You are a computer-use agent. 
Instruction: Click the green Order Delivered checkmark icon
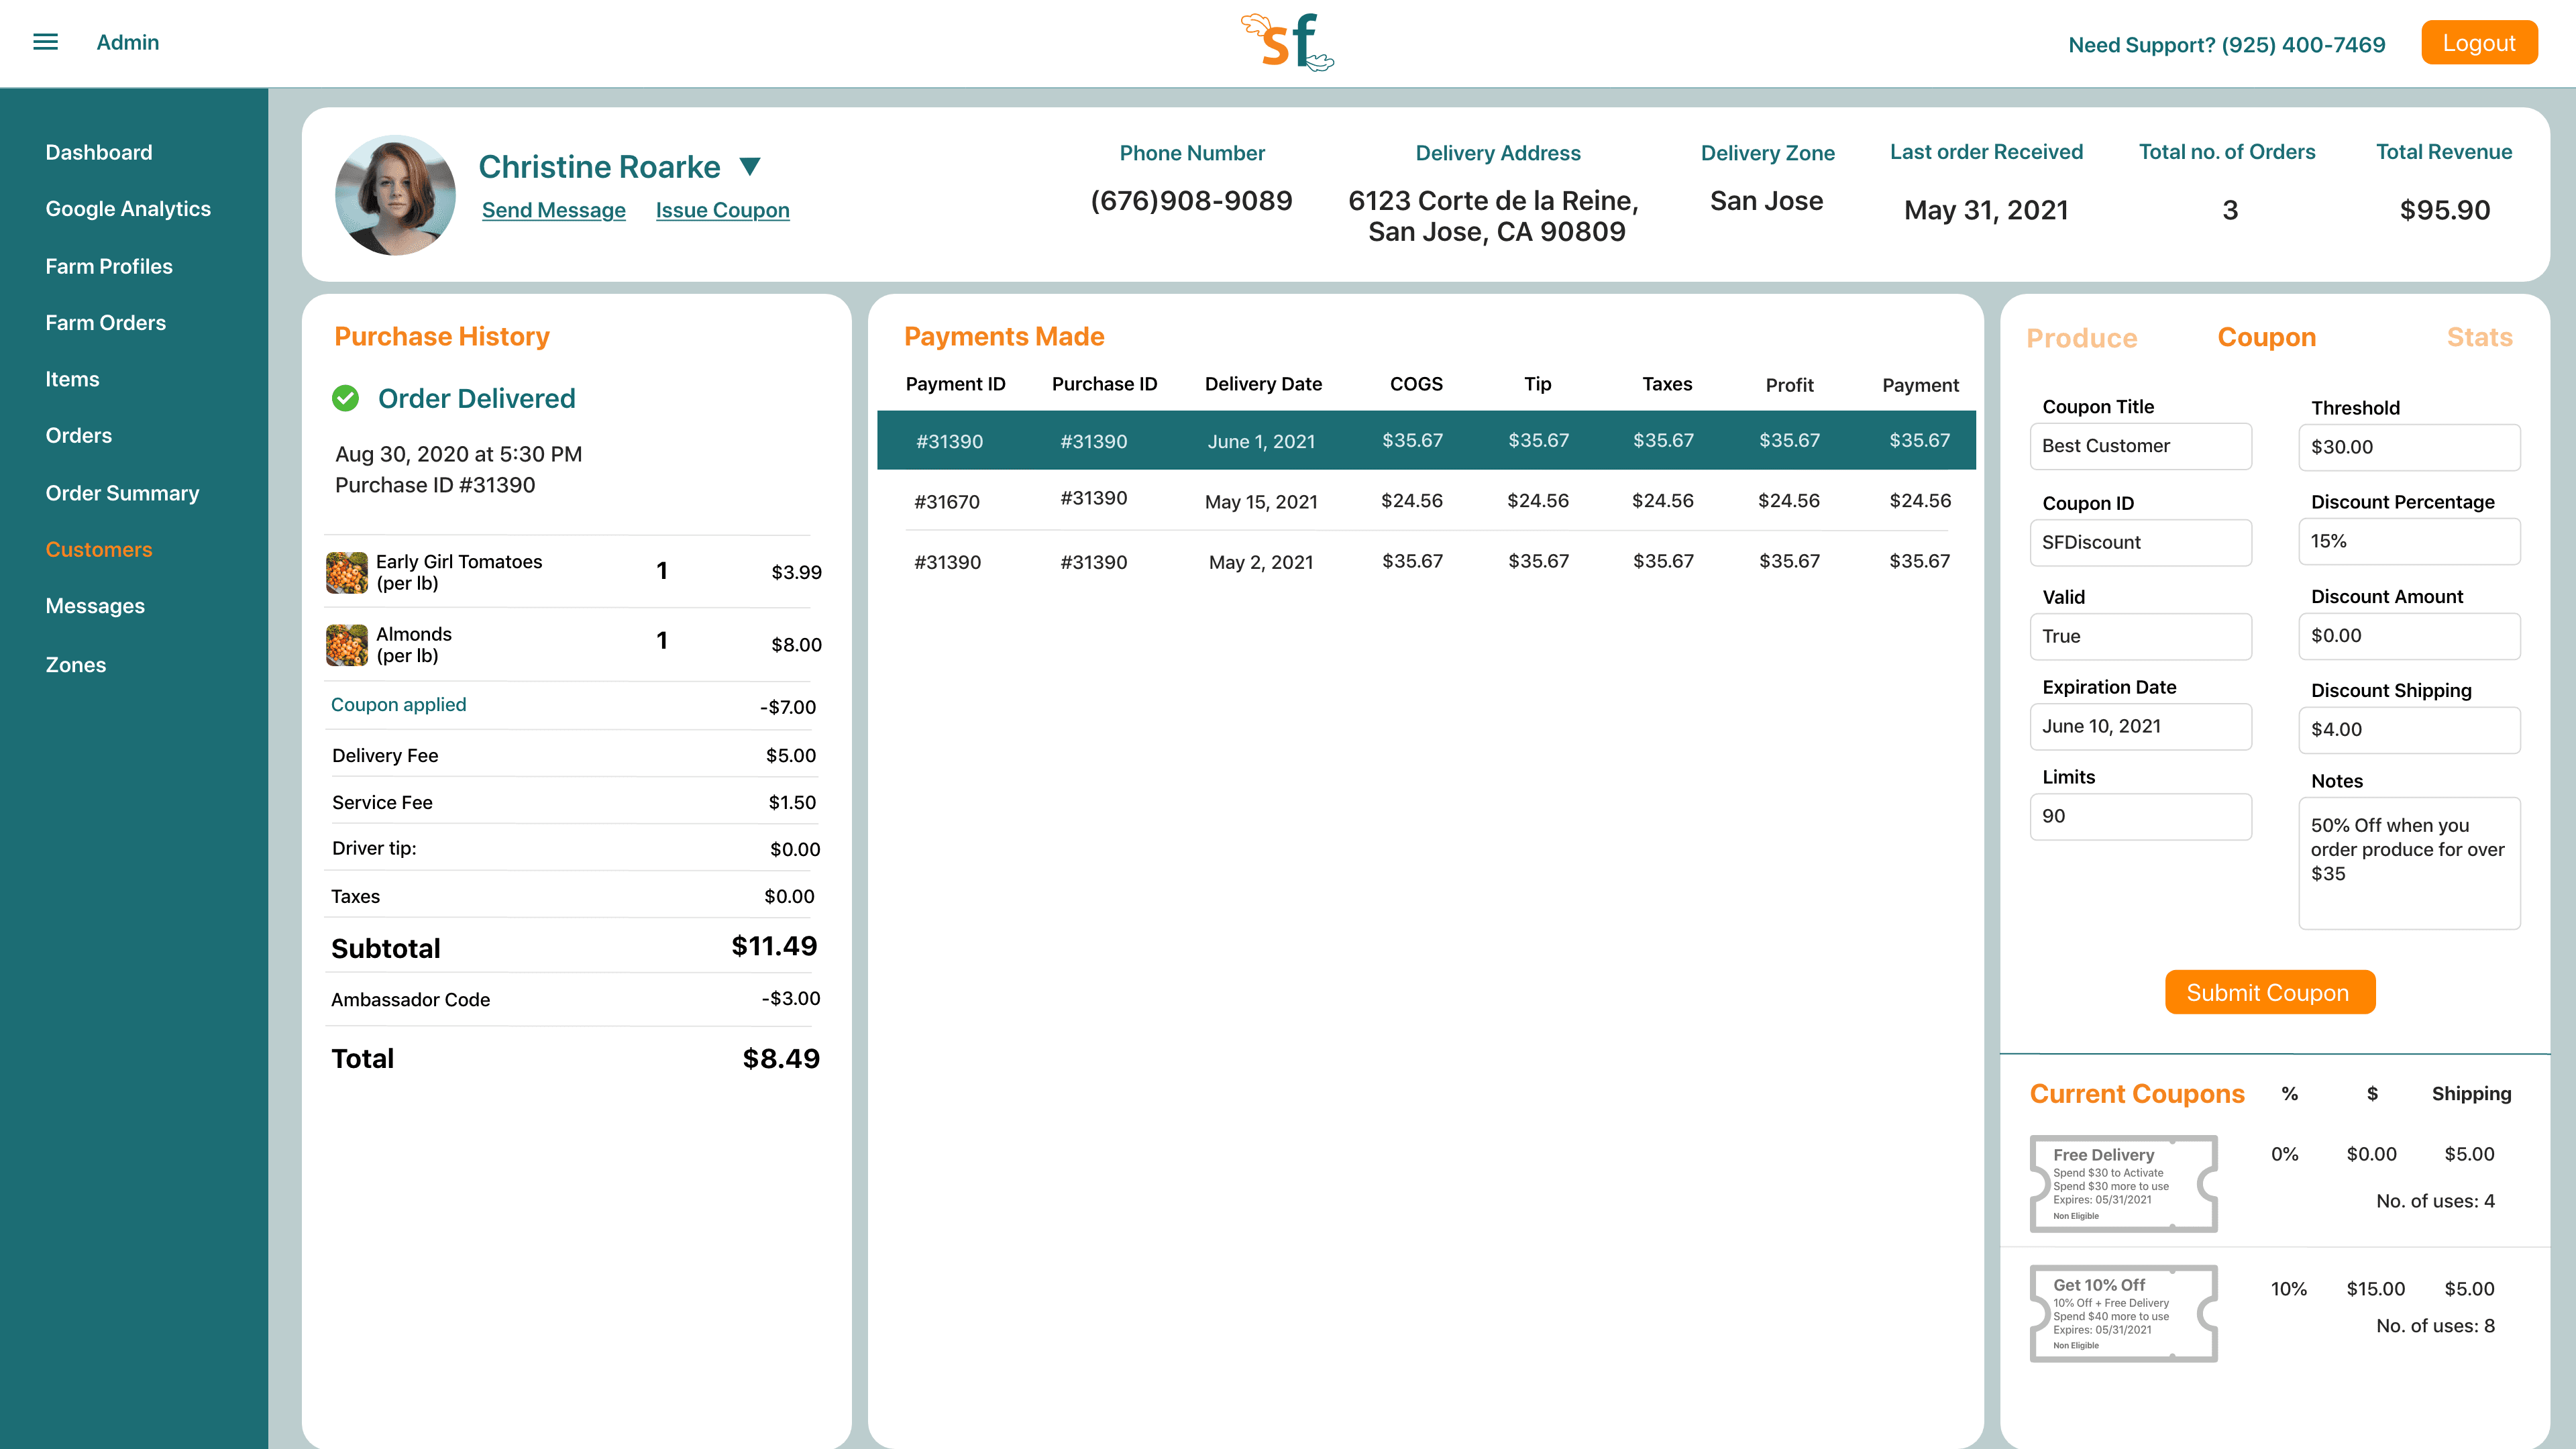[x=345, y=398]
